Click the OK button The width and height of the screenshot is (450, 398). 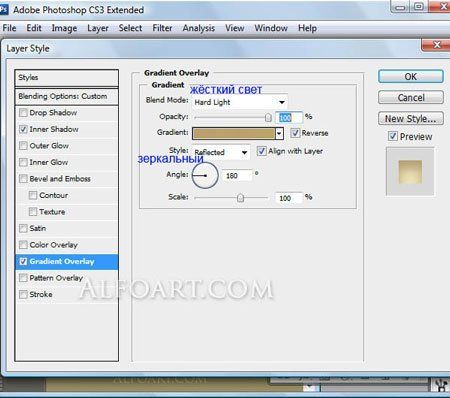[x=411, y=77]
